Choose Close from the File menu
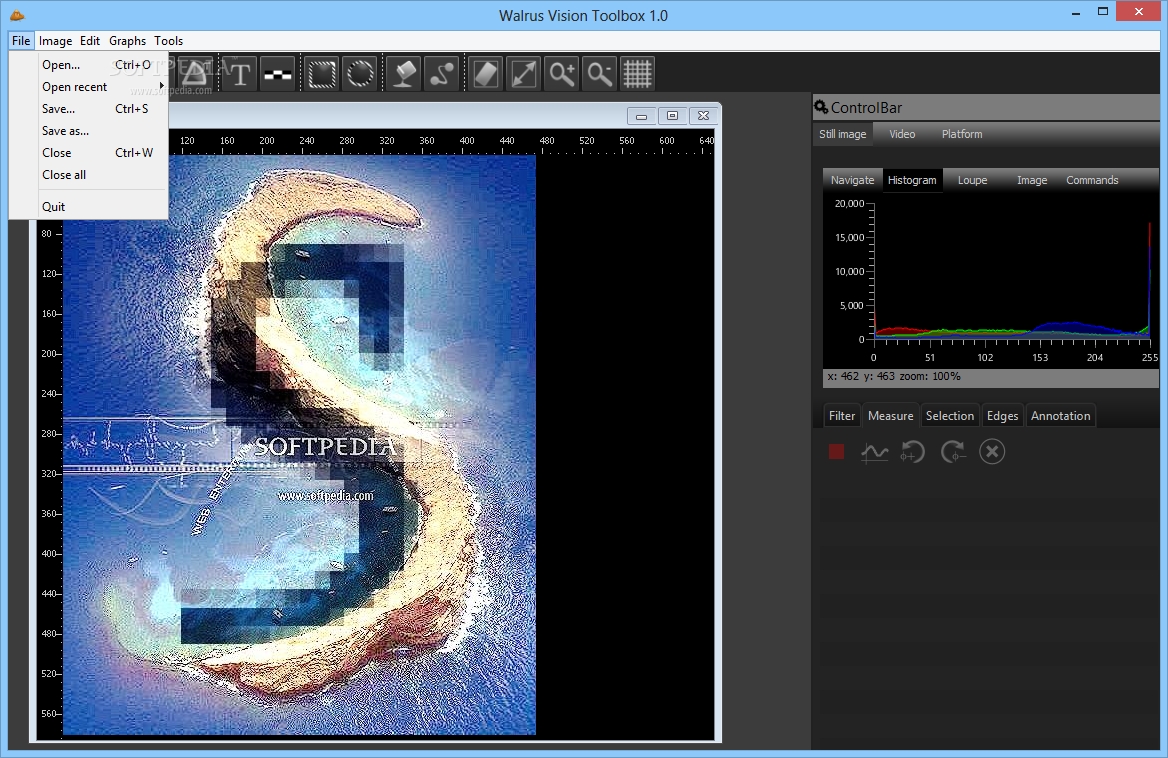 click(89, 153)
